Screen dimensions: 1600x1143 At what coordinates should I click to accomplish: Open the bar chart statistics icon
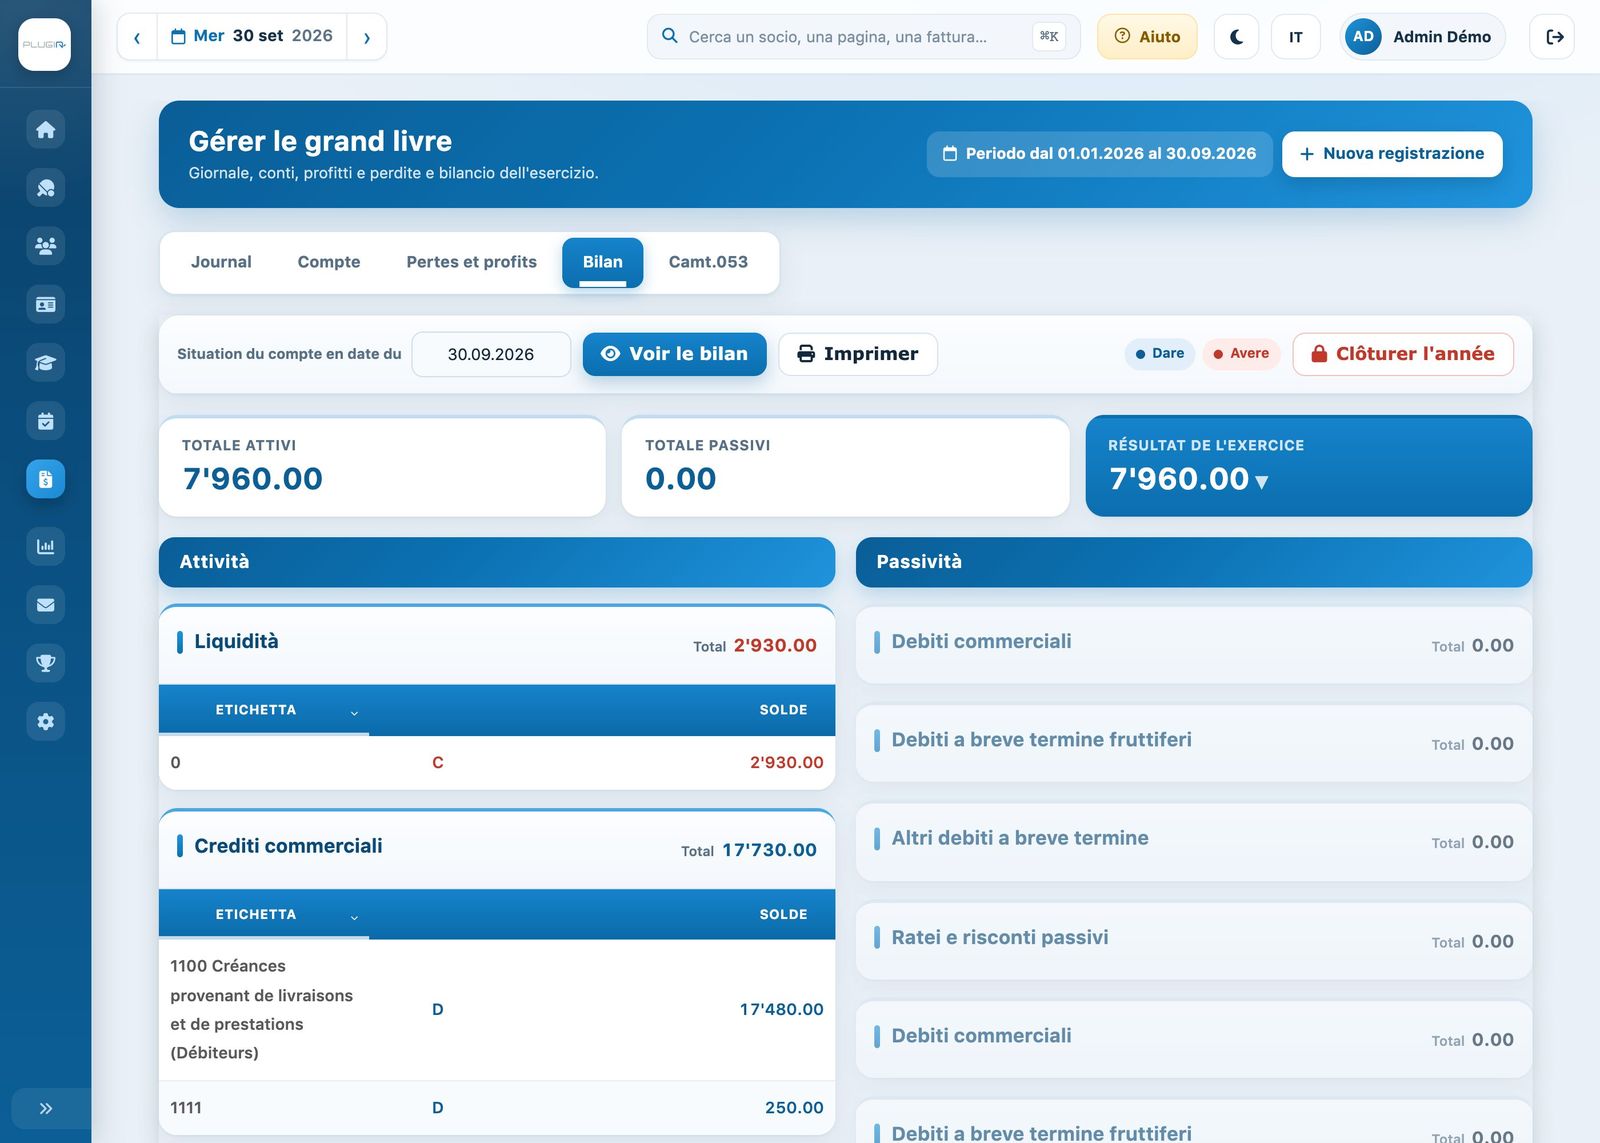(x=45, y=546)
